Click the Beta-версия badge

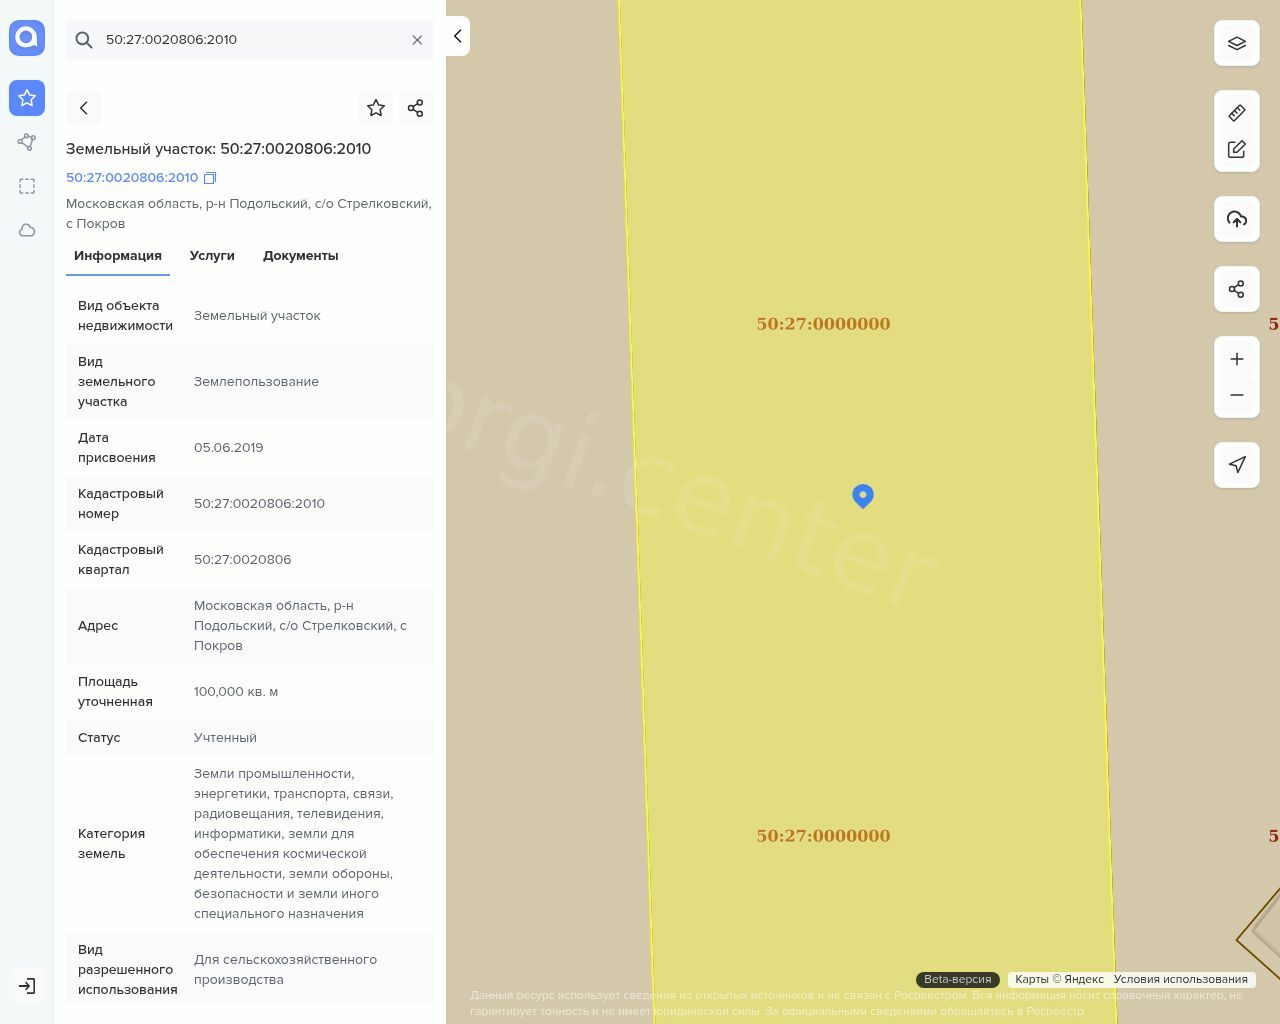click(x=958, y=979)
